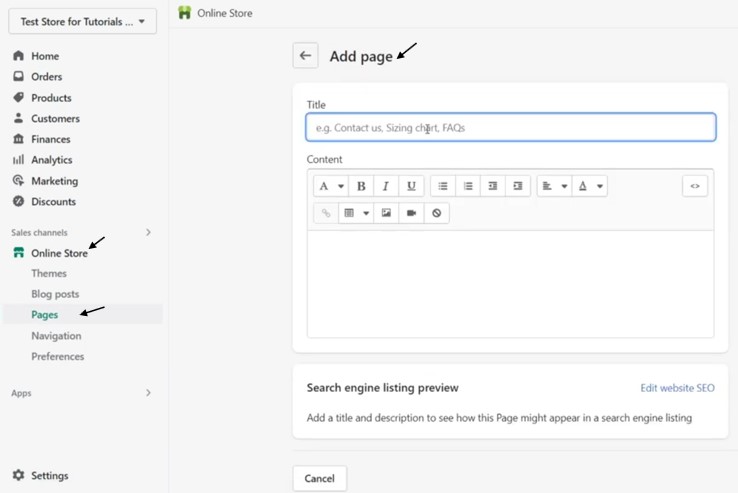Image resolution: width=738 pixels, height=493 pixels.
Task: Insert a bulleted list
Action: pyautogui.click(x=443, y=186)
